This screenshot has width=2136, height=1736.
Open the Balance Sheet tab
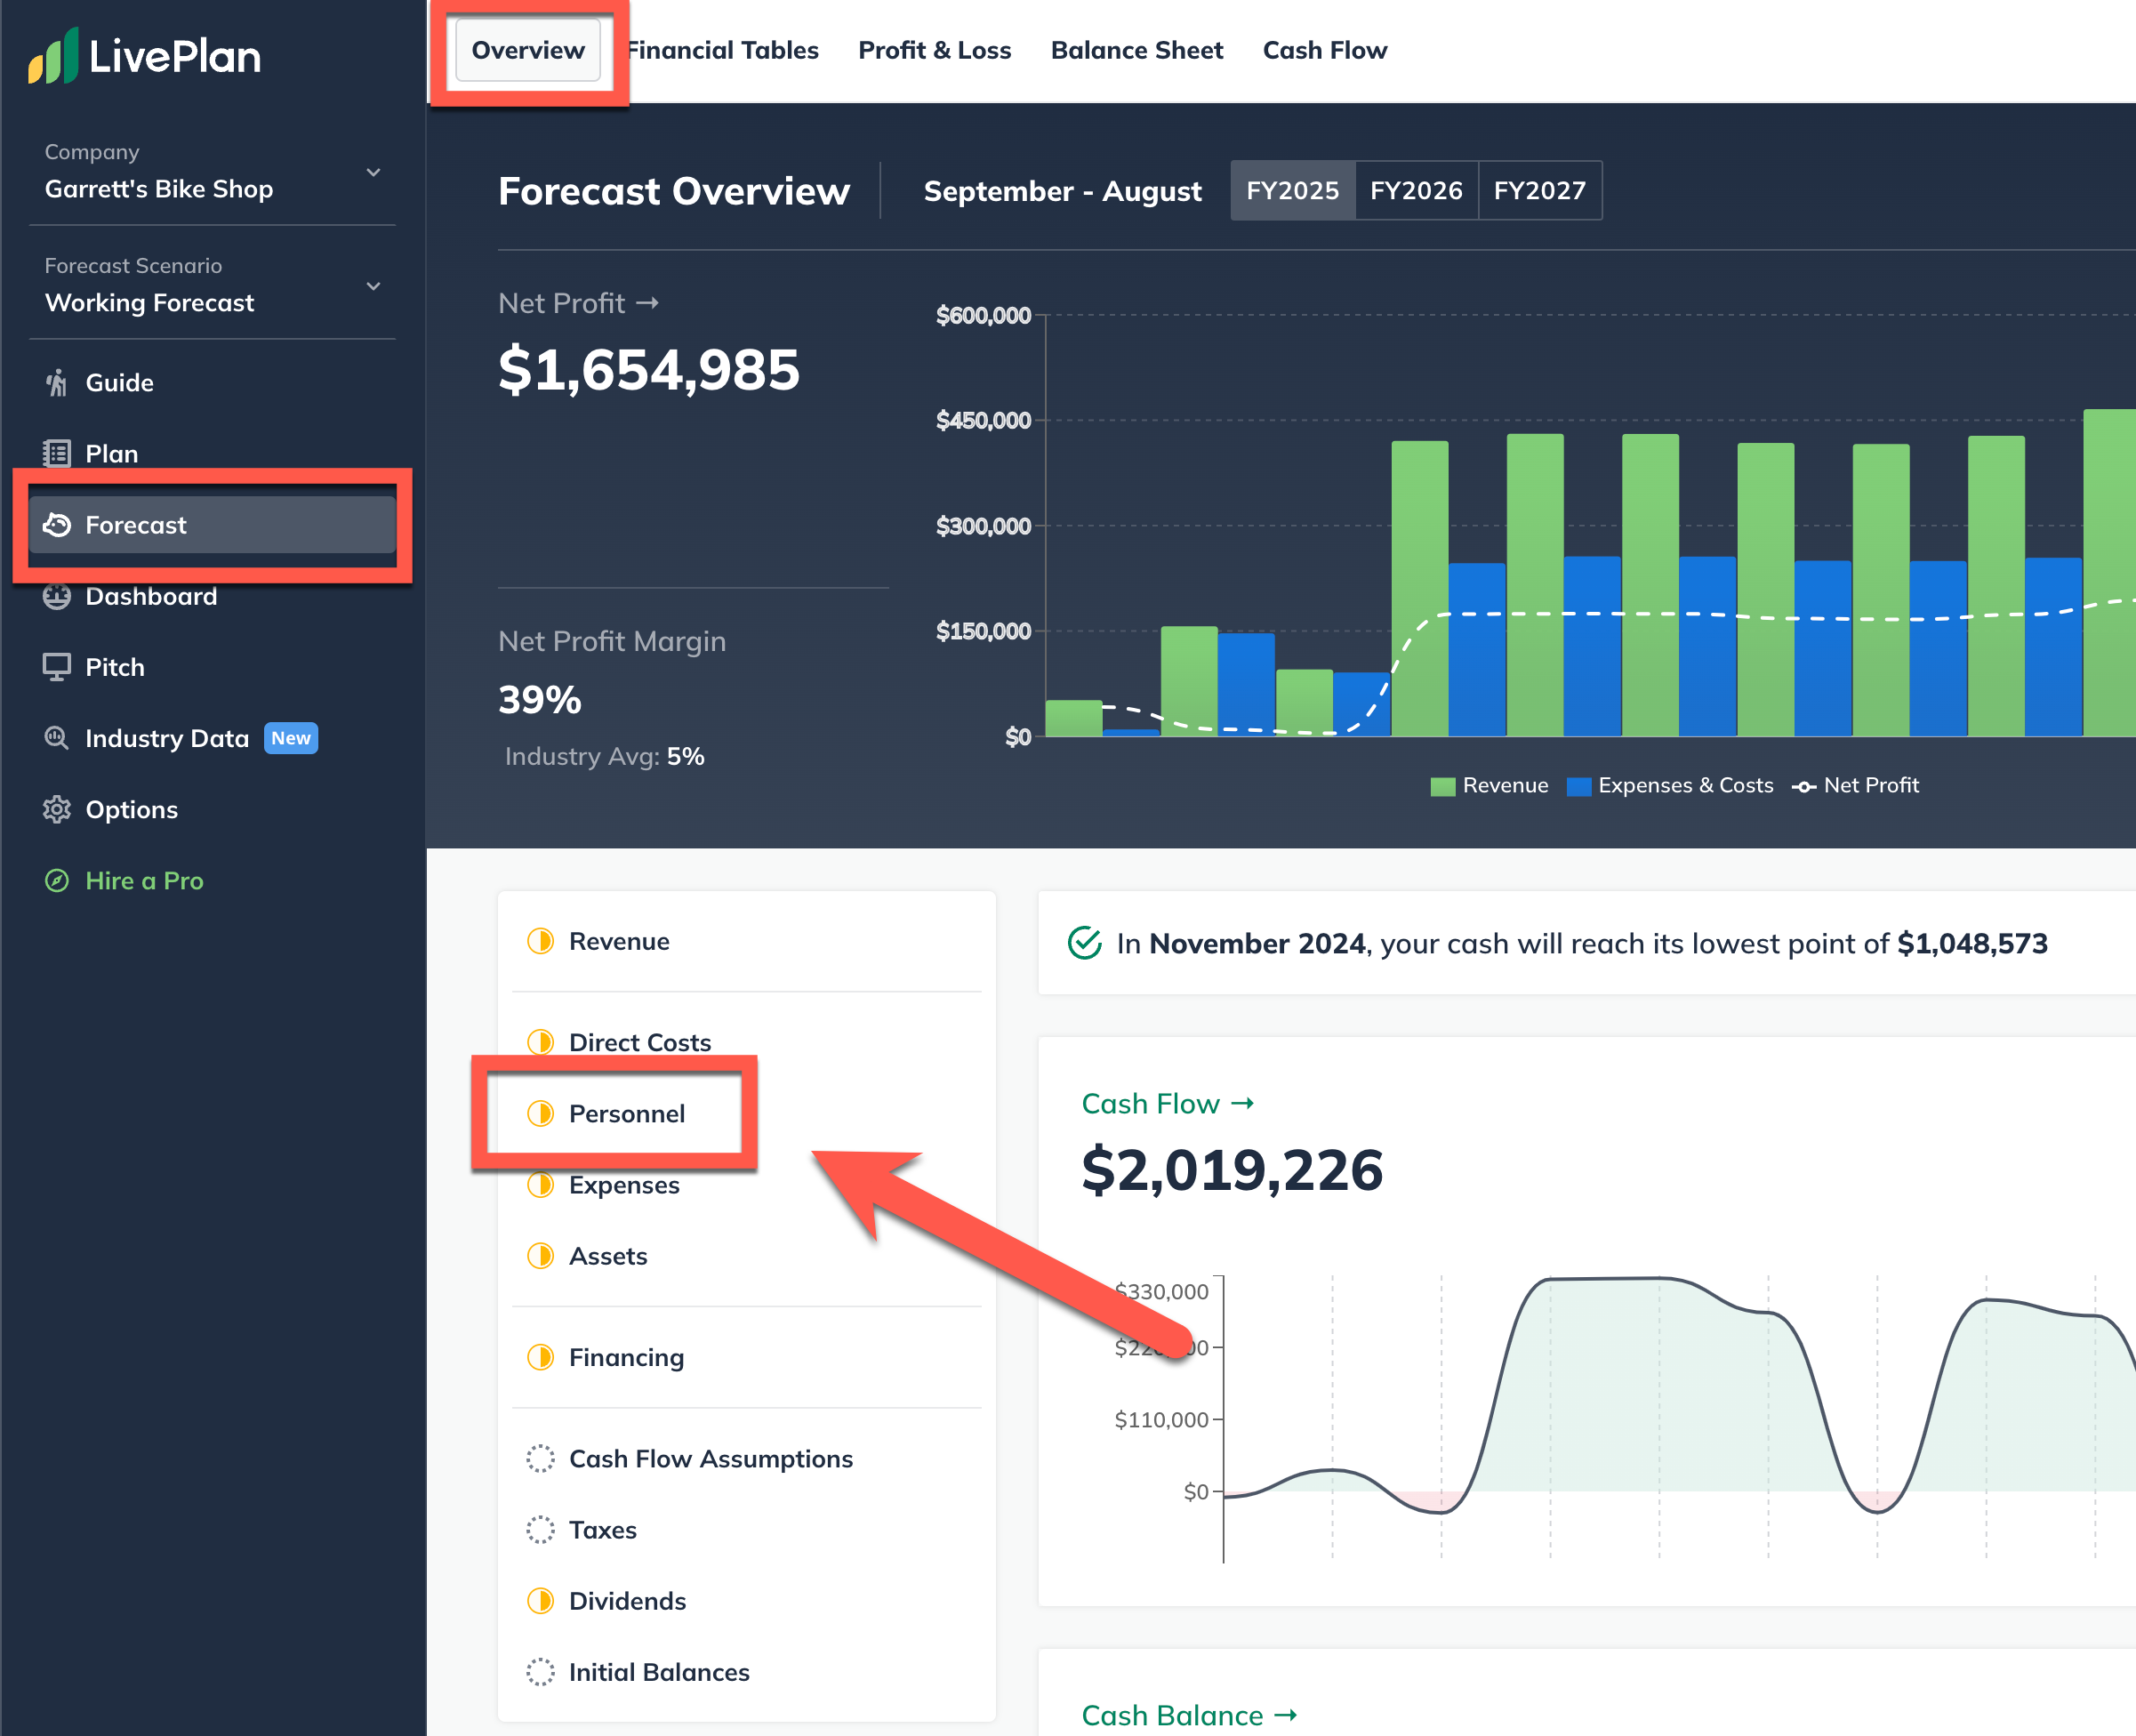tap(1137, 50)
